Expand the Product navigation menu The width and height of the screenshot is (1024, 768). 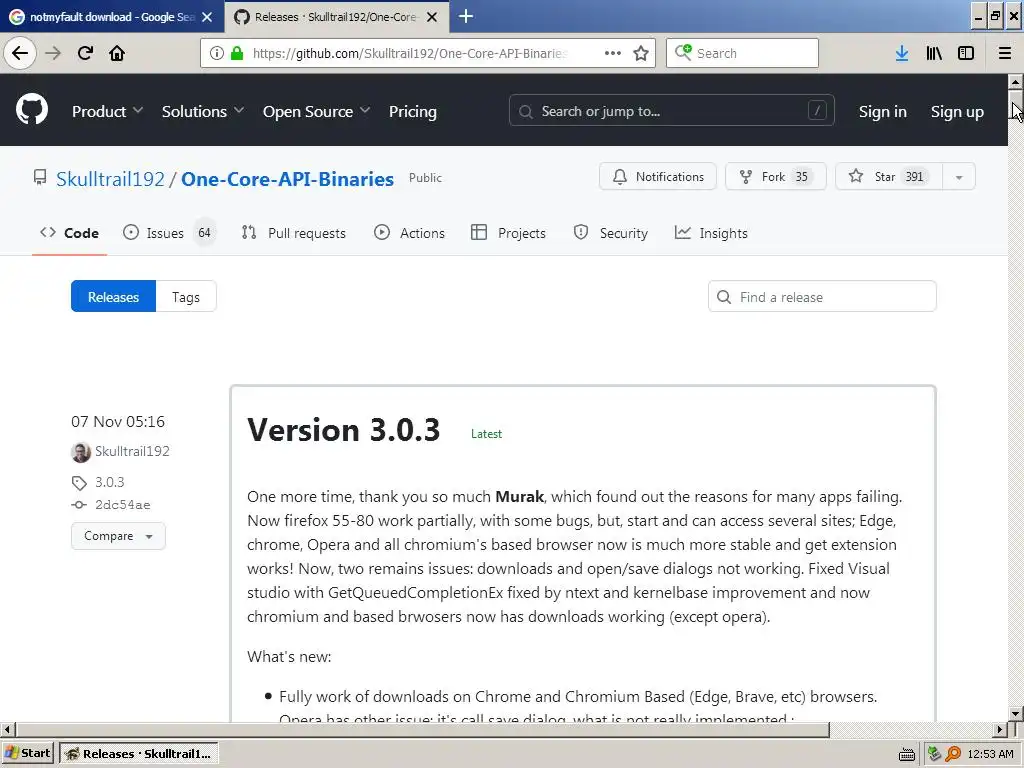coord(107,112)
